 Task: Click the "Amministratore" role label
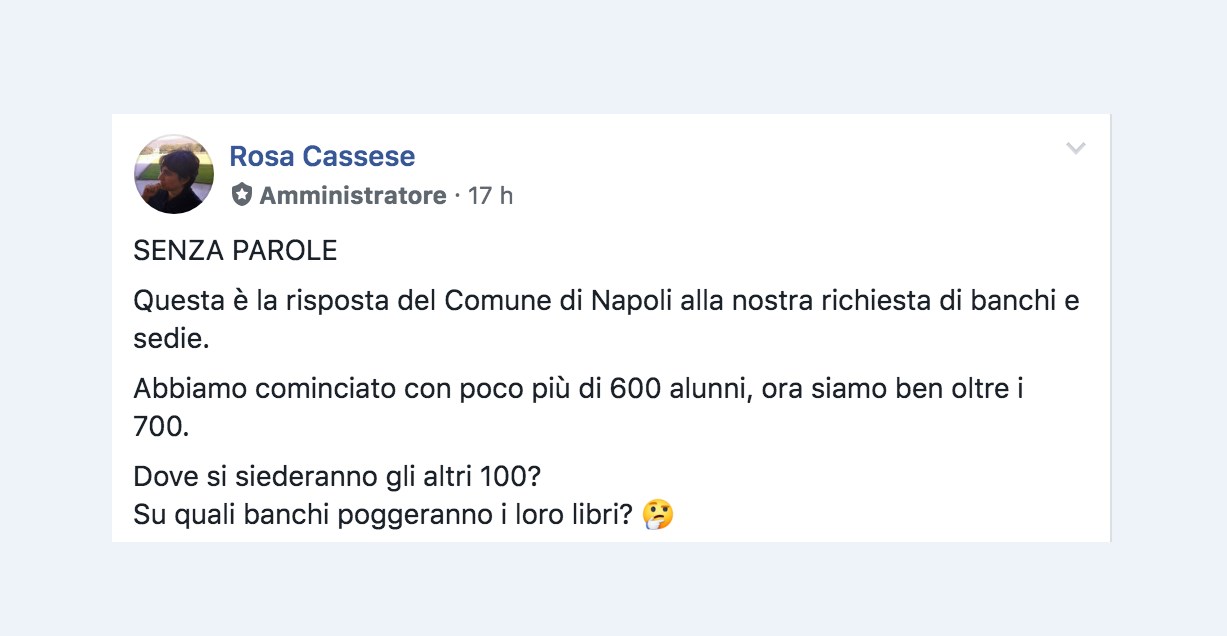coord(352,195)
